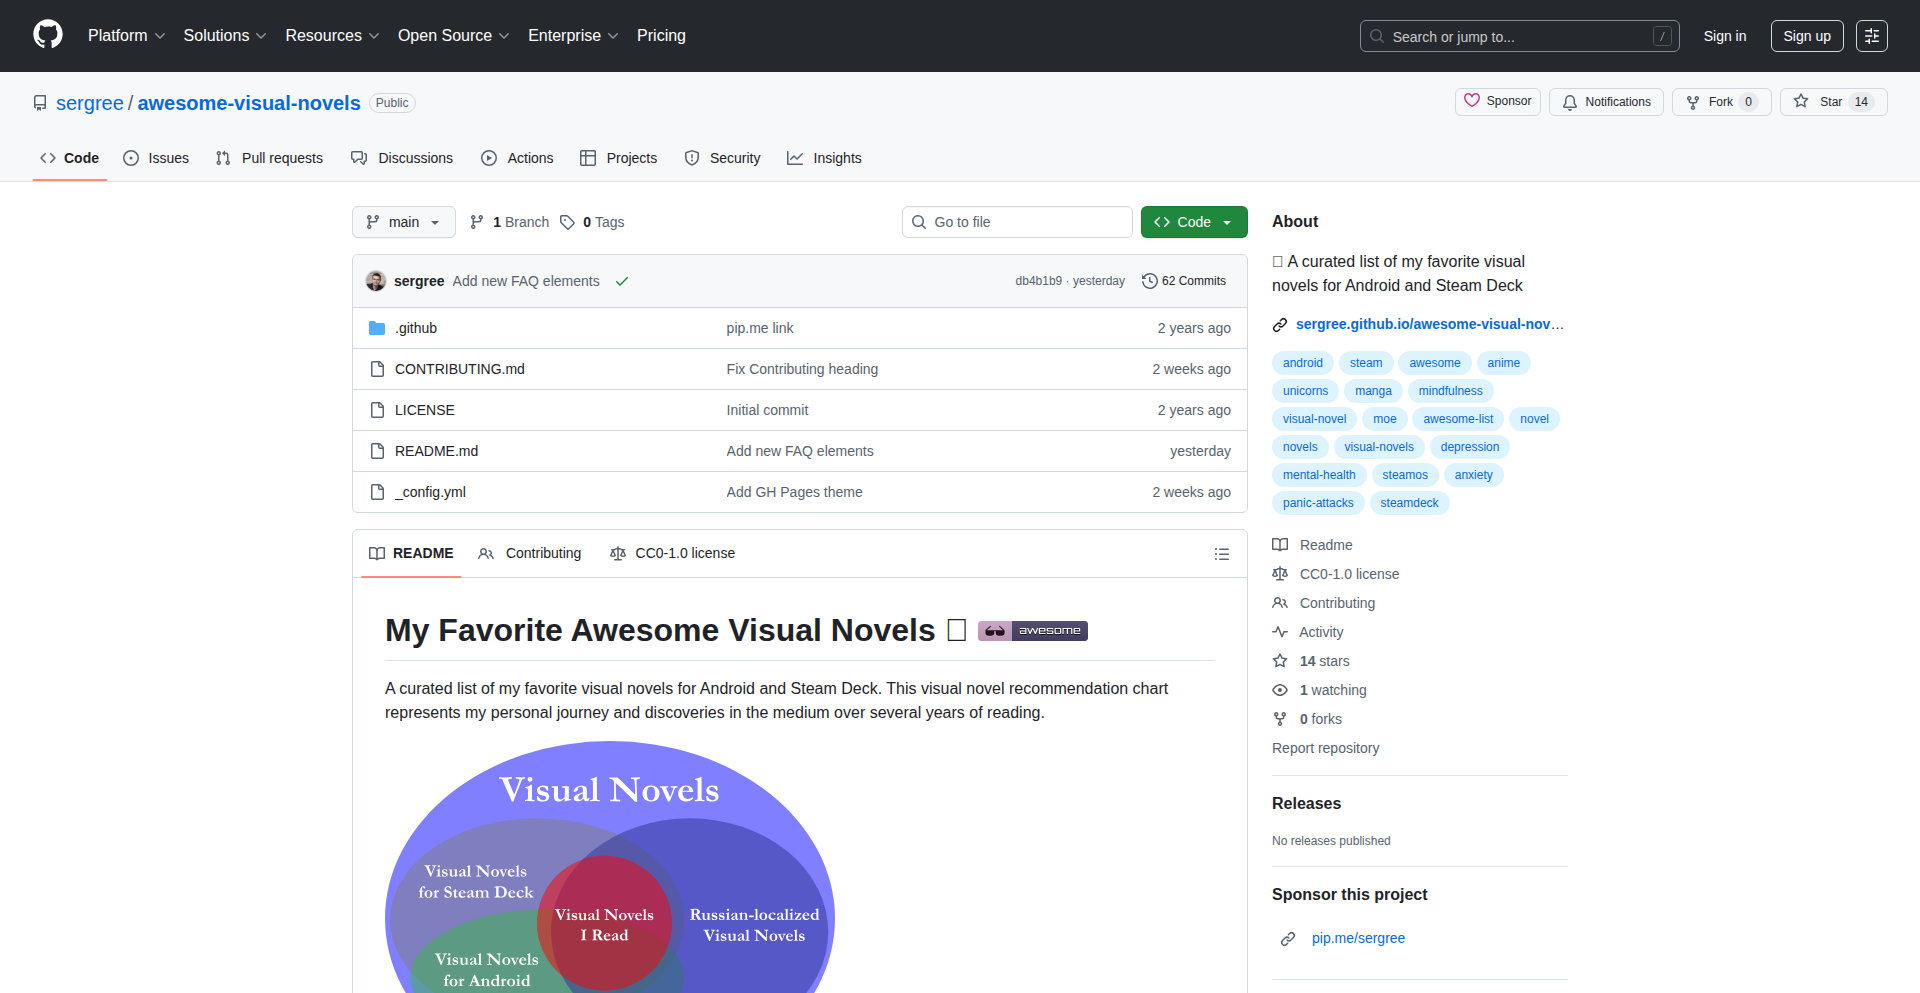Star the awesome-visual-novels repository
The height and width of the screenshot is (993, 1920).
(1832, 102)
